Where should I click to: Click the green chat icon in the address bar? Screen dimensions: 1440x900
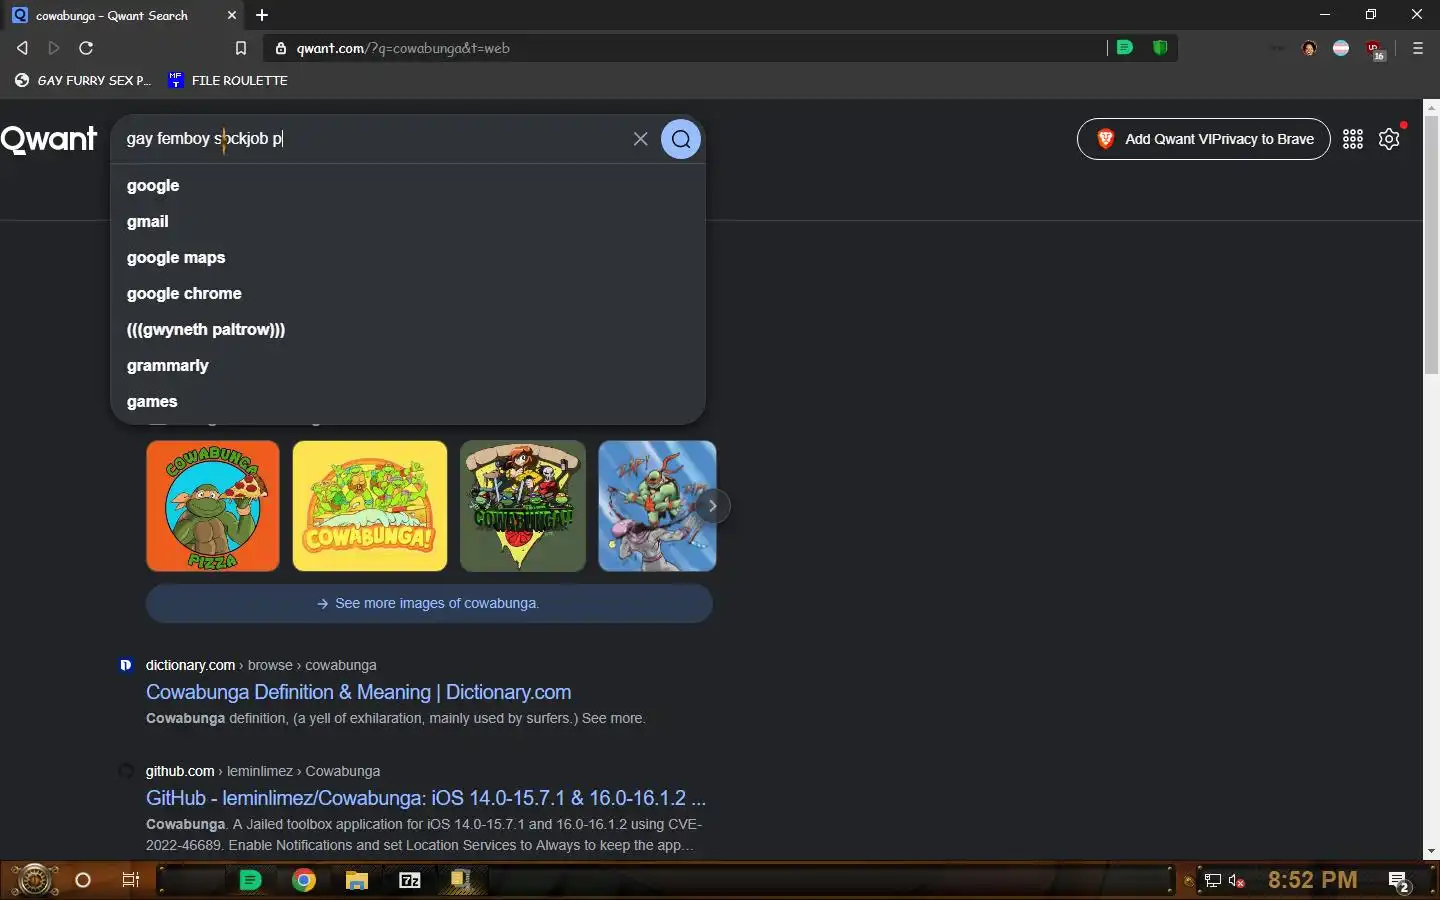[x=1125, y=47]
